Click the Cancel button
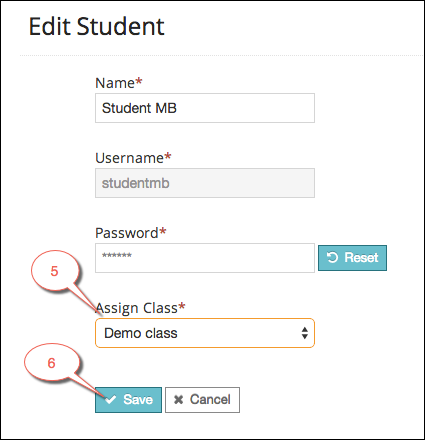Viewport: 425px width, 440px height. [x=202, y=400]
